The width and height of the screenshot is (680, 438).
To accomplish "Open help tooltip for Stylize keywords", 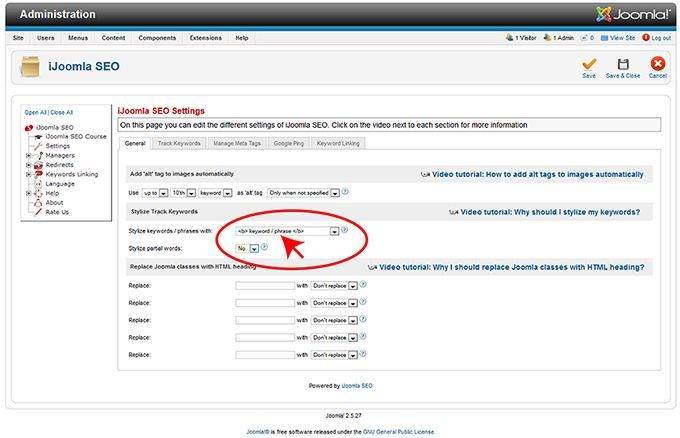I will [x=344, y=230].
